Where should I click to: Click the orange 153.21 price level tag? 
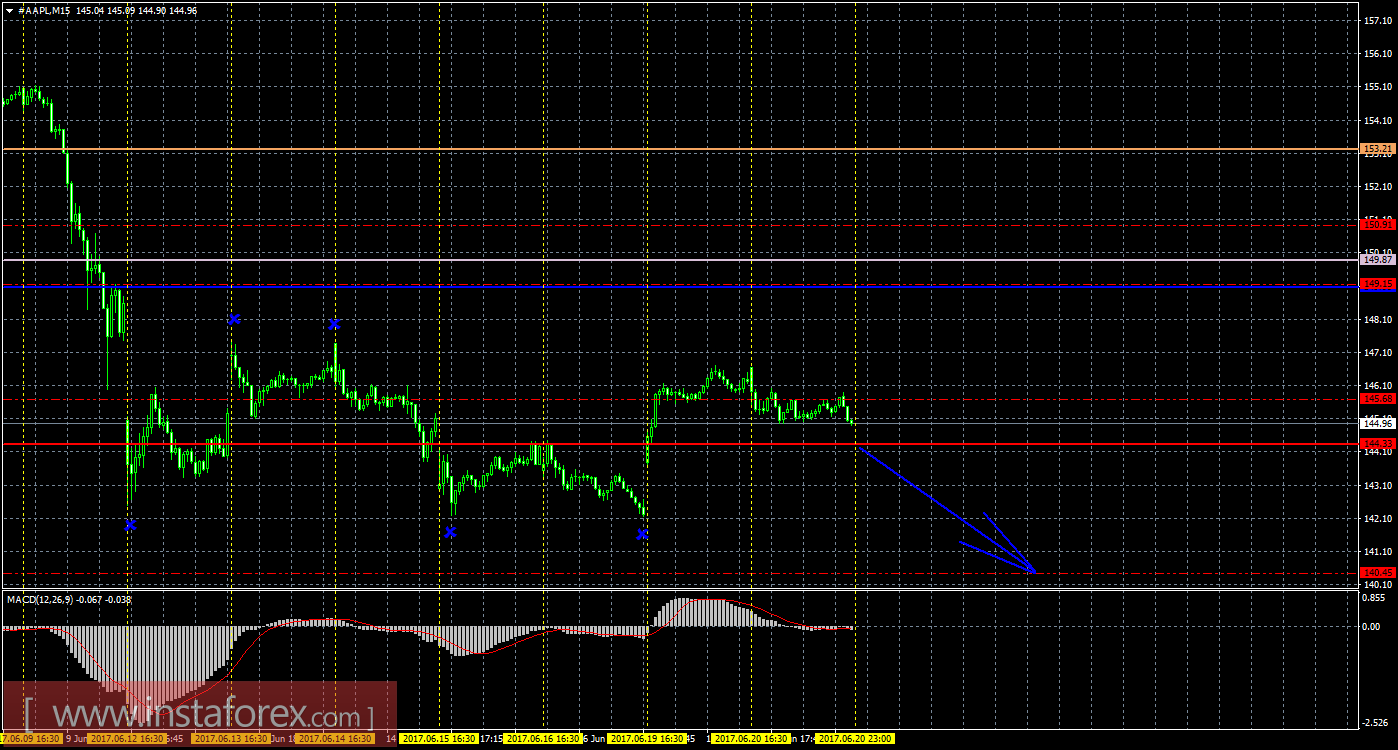pyautogui.click(x=1377, y=149)
